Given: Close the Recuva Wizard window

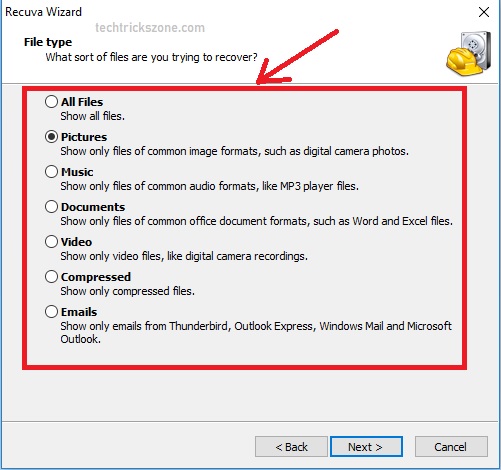Looking at the screenshot, I should pos(484,12).
